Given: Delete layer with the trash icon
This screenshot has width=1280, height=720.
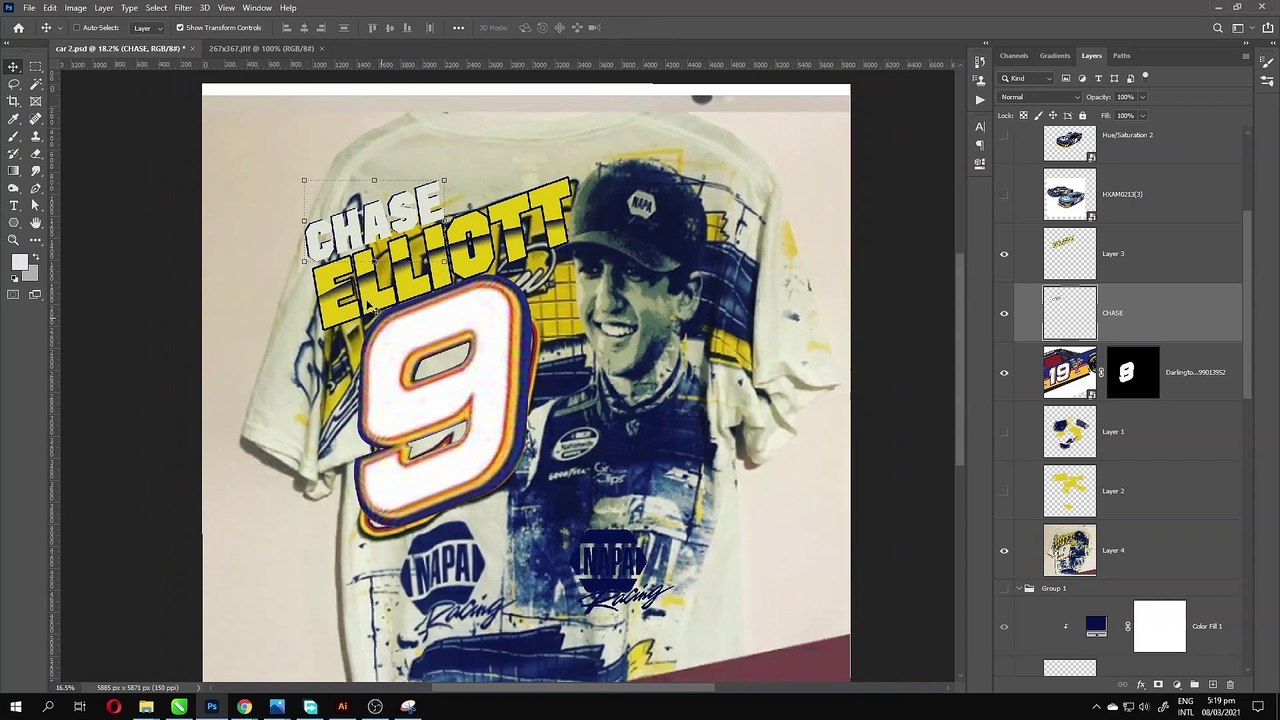Looking at the screenshot, I should pos(1230,685).
